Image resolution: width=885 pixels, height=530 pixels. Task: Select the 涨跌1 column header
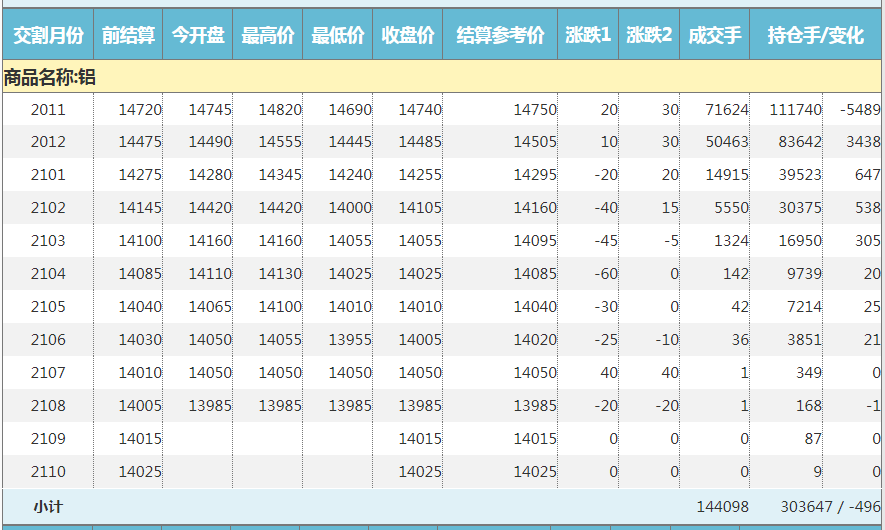coord(588,36)
